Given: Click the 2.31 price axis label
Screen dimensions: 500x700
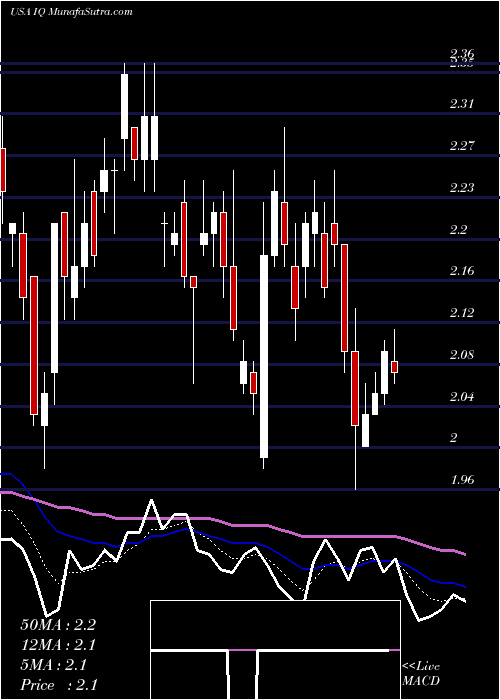Looking at the screenshot, I should (x=461, y=104).
